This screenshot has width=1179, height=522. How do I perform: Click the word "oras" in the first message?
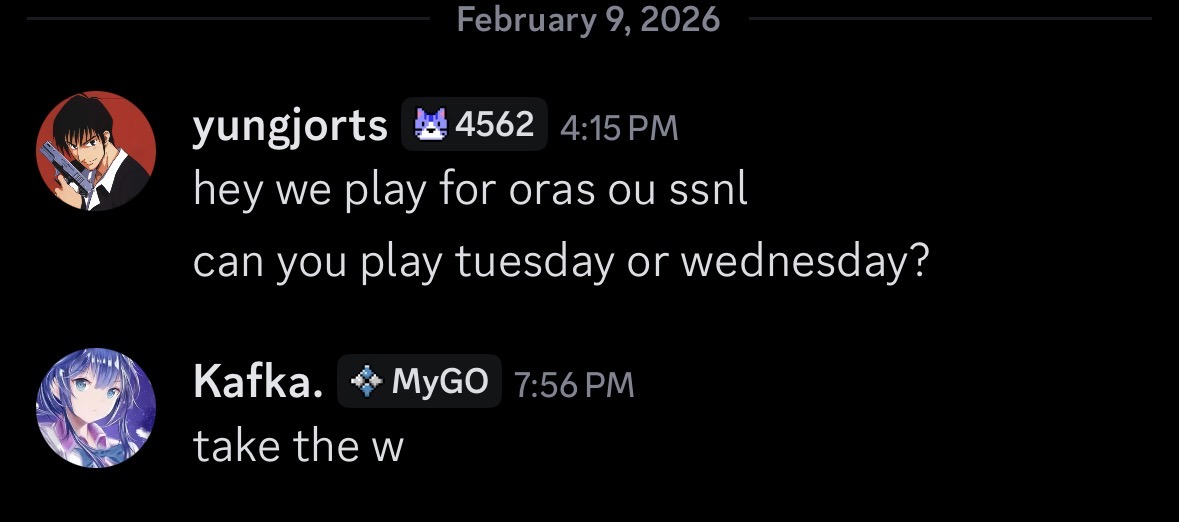[544, 190]
